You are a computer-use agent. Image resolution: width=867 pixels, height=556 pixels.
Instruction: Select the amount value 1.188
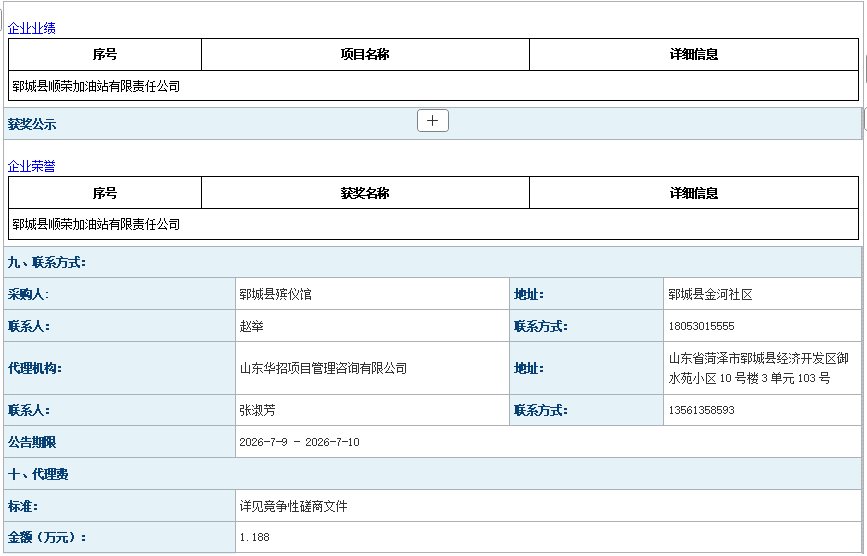click(254, 537)
